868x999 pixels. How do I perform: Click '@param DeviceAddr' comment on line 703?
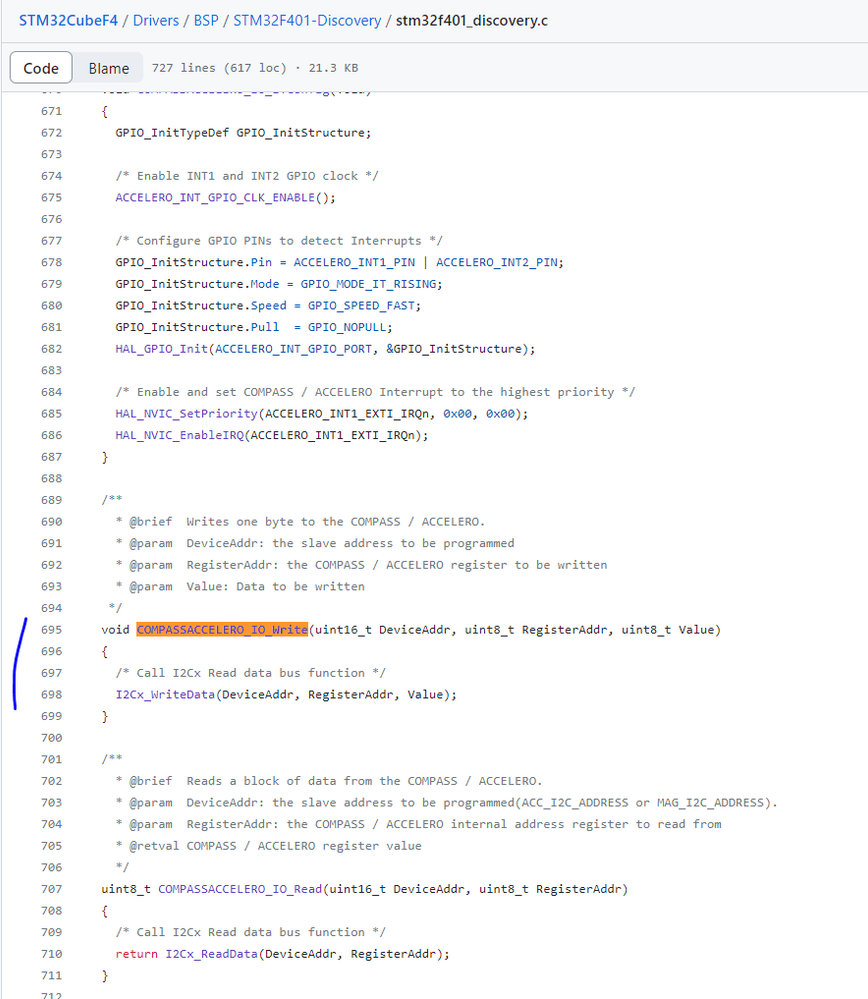[x=447, y=803]
